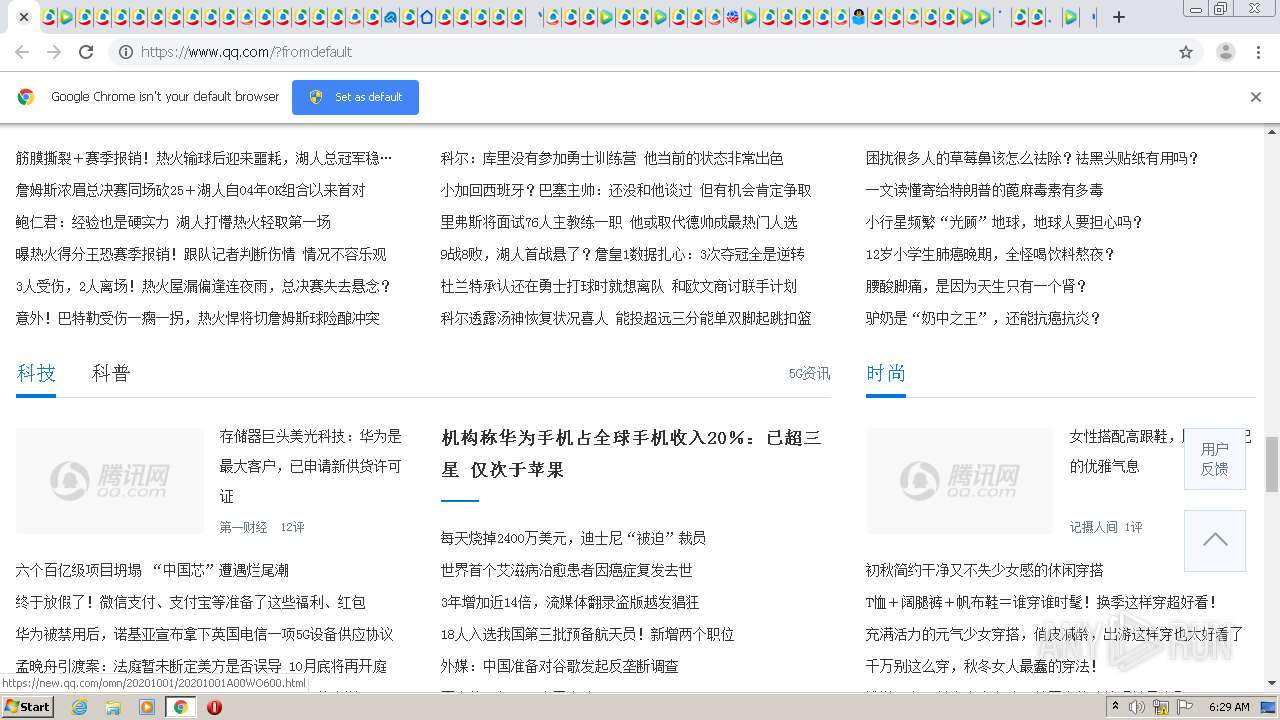Viewport: 1280px width, 720px height.
Task: Open article 小行星频繁"光顾"地球
Action: point(1004,222)
